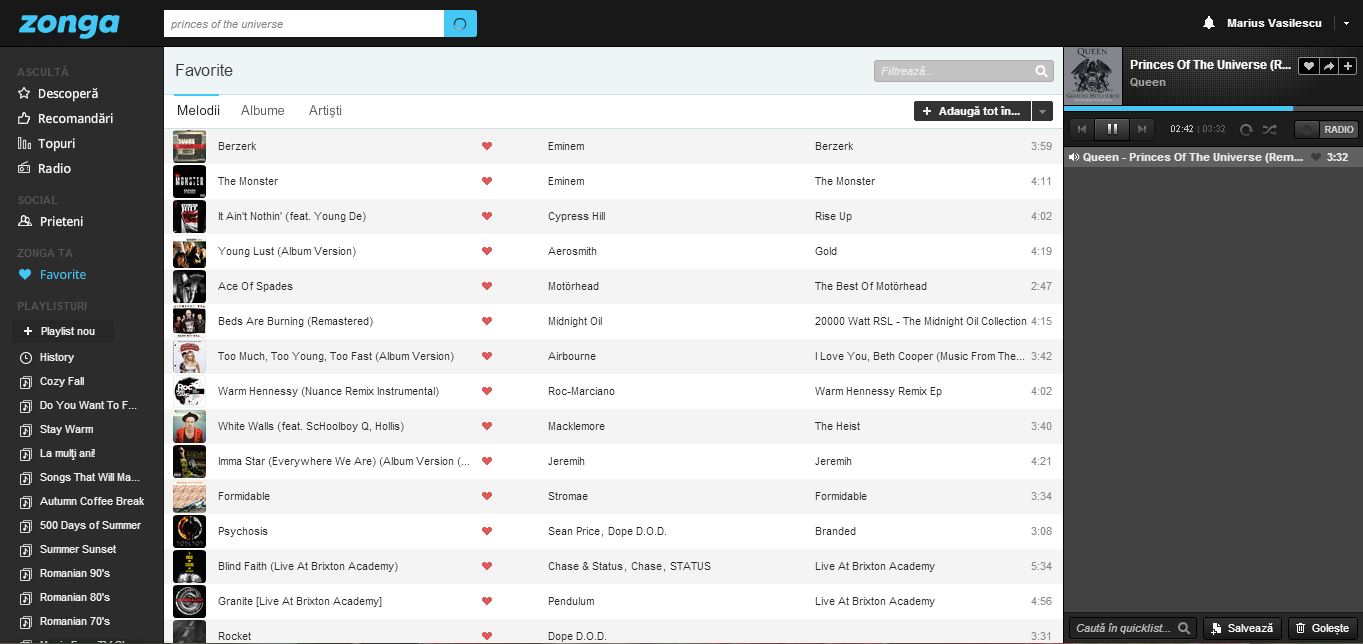The height and width of the screenshot is (644, 1363).
Task: Pause the current song
Action: [x=1111, y=129]
